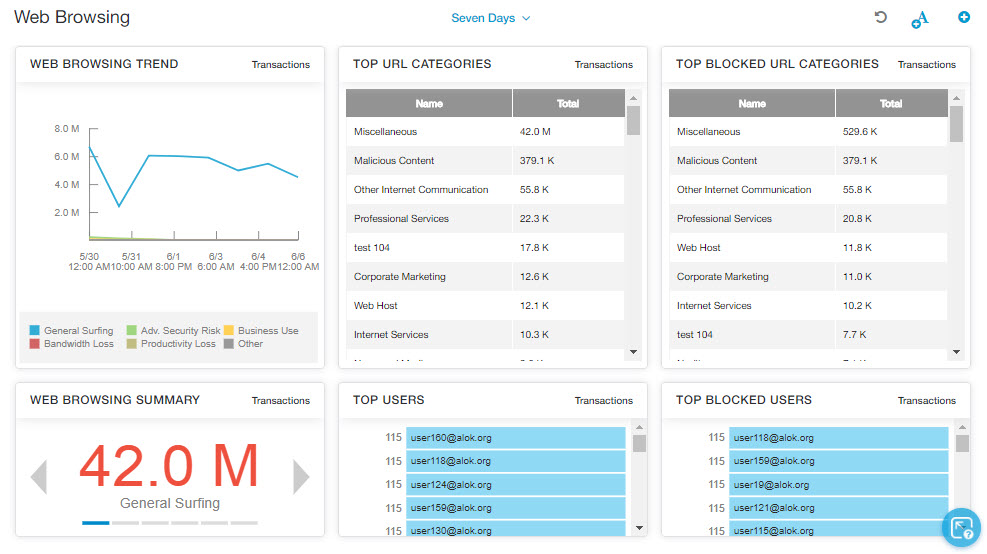Go to previous web browsing summary
The height and width of the screenshot is (554, 987).
click(x=39, y=477)
